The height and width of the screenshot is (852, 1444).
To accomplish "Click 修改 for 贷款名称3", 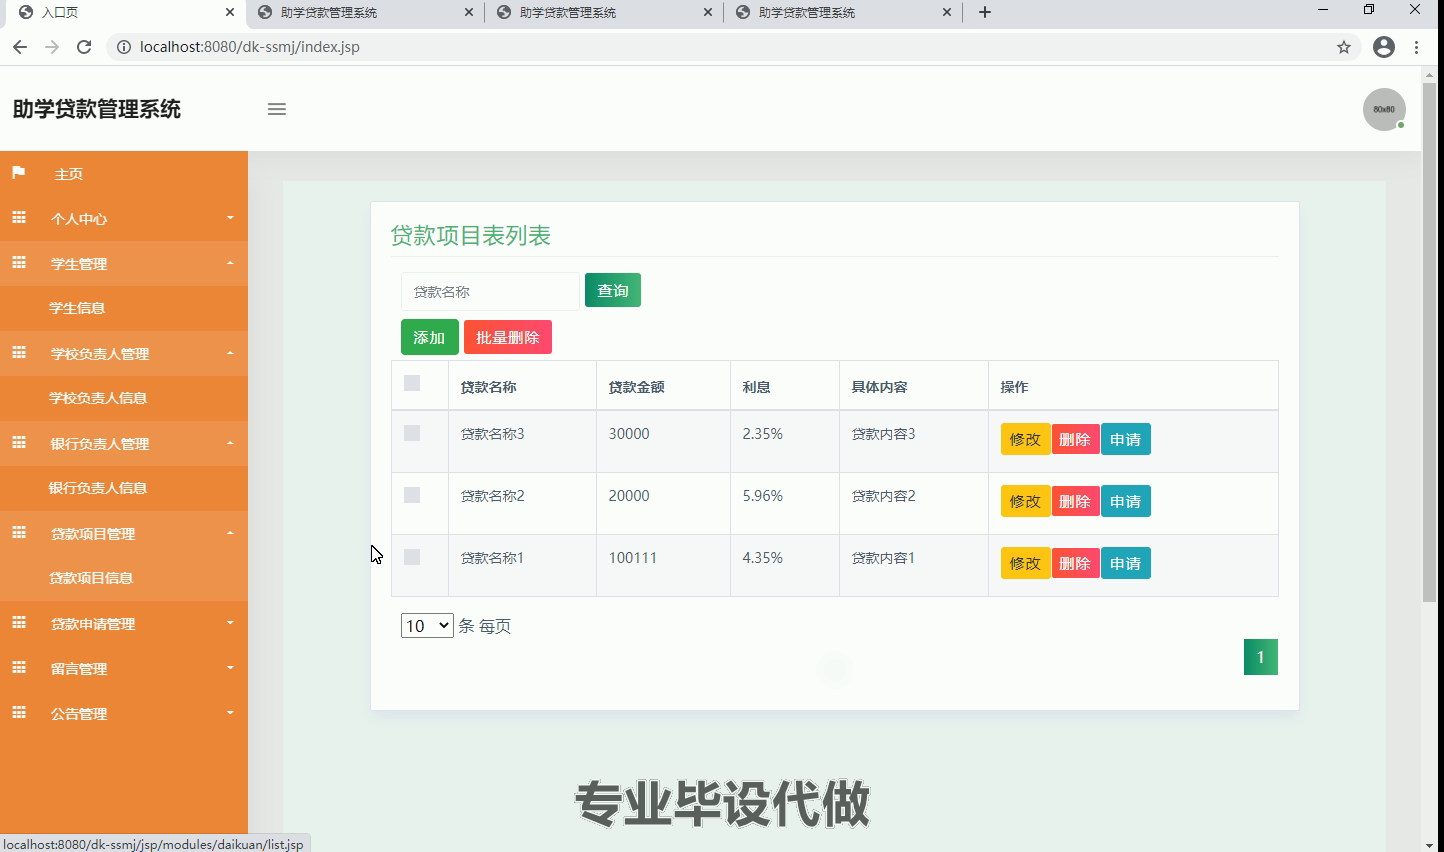I will point(1025,439).
